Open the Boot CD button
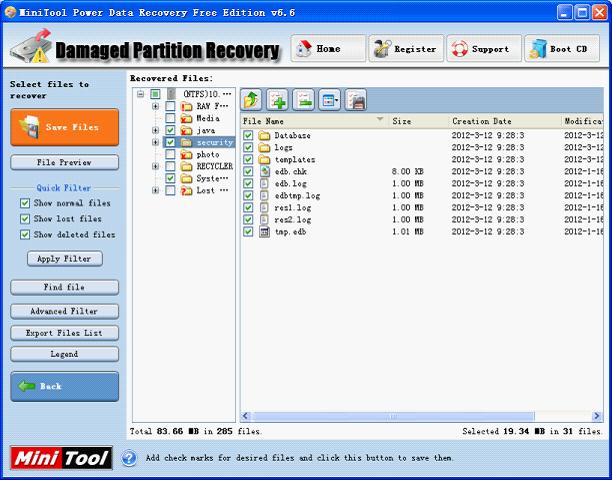612x480 pixels. (x=562, y=49)
